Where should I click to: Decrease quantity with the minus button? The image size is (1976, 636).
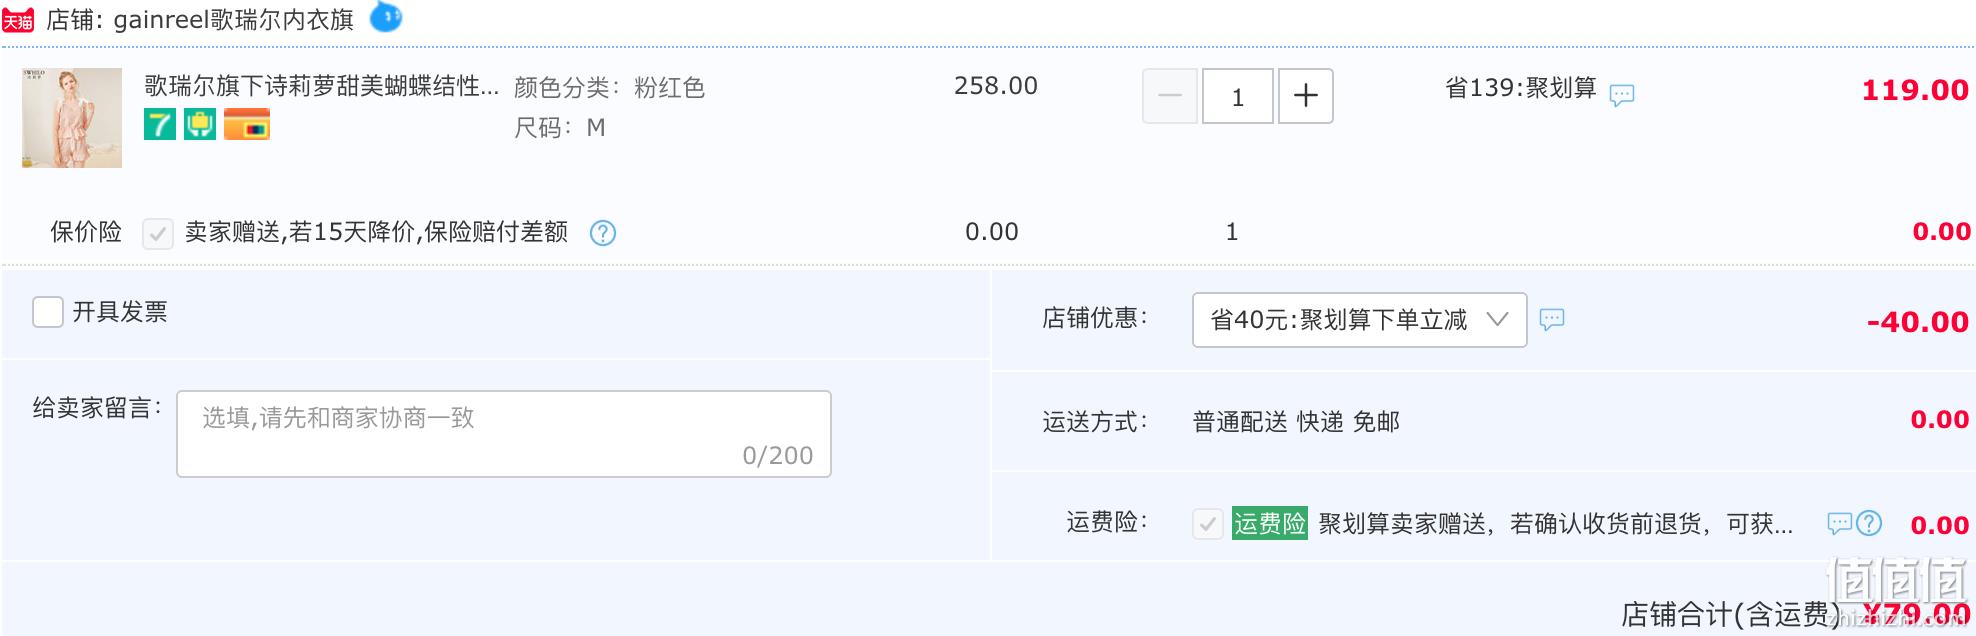(1169, 96)
